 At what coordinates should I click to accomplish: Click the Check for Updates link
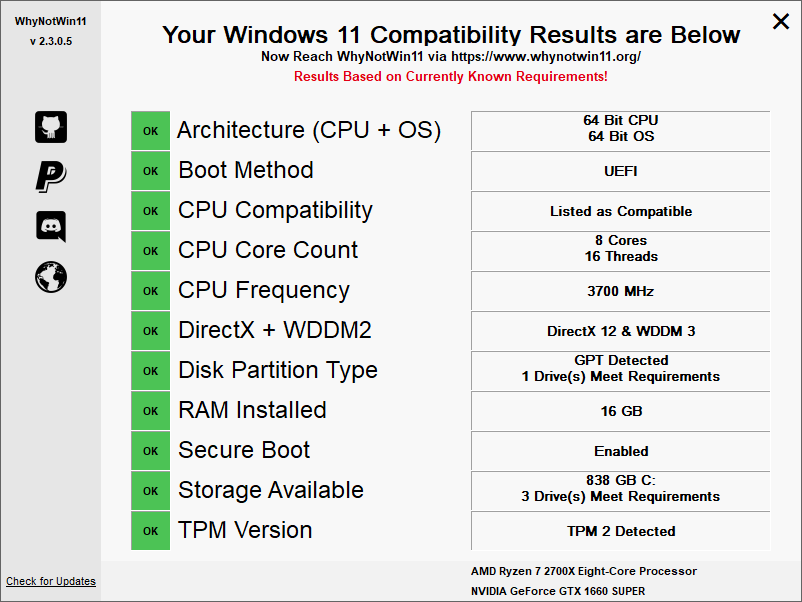[51, 581]
